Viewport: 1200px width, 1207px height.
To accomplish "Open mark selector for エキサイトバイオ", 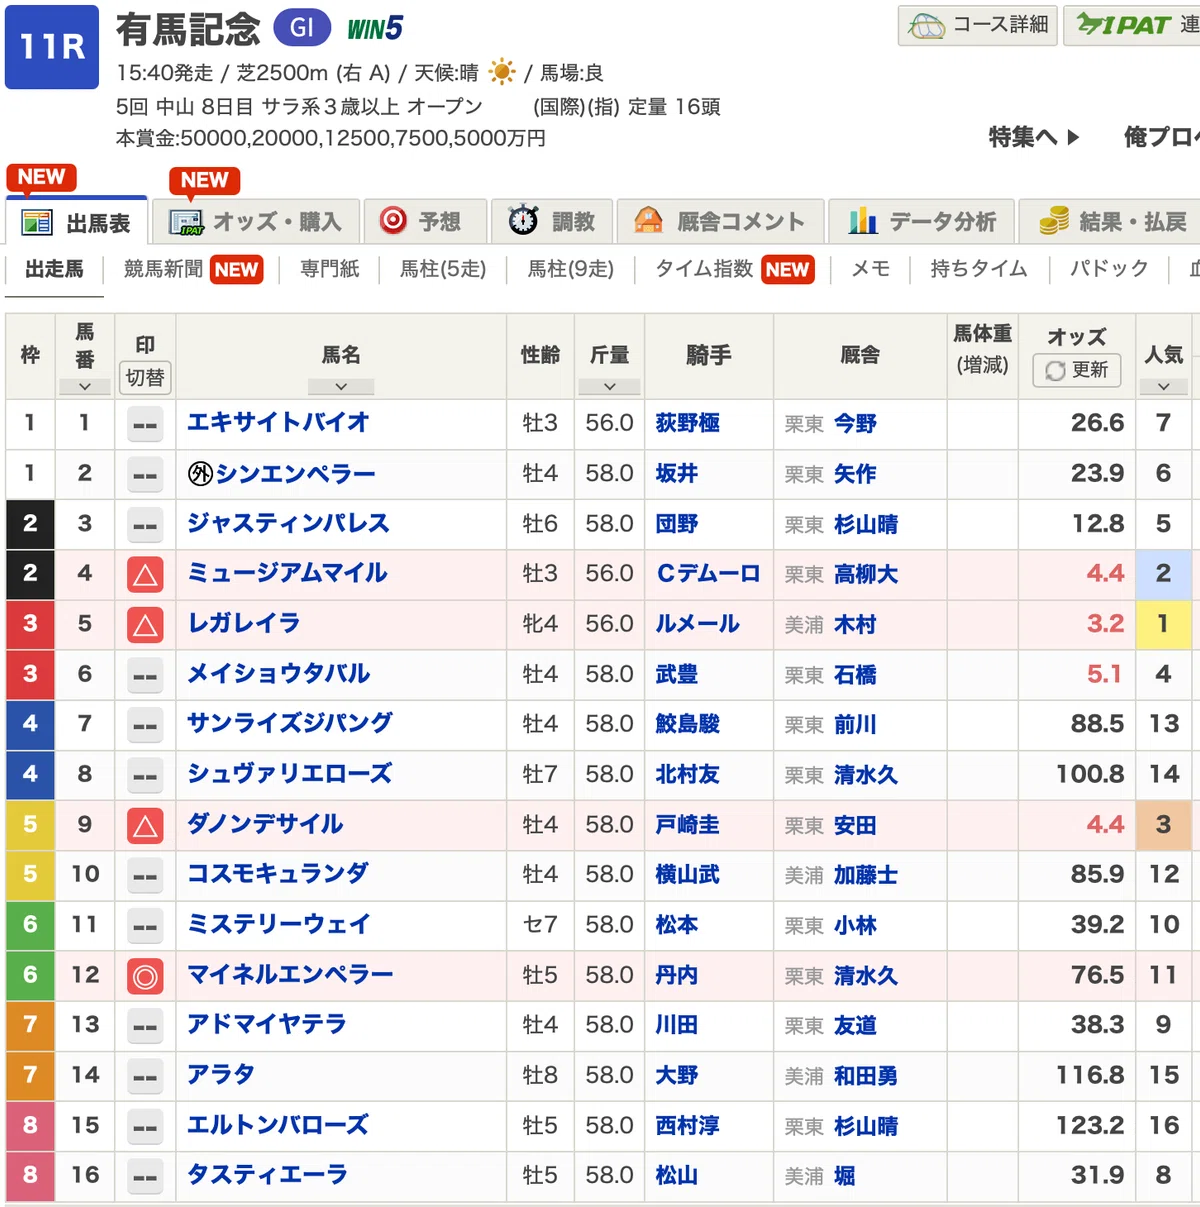I will click(145, 424).
